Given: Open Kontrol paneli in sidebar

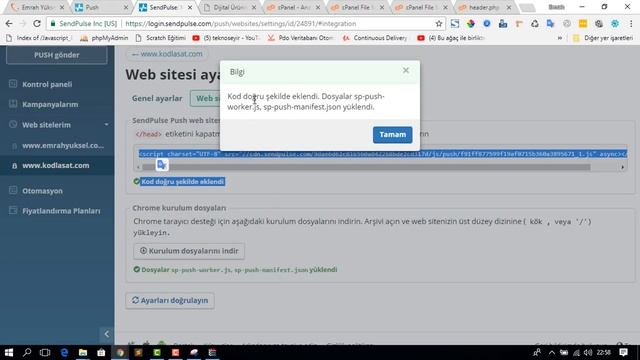Looking at the screenshot, I should coord(47,84).
